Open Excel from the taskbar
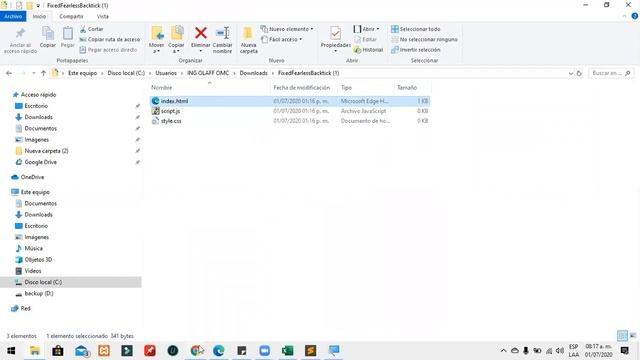The width and height of the screenshot is (640, 360). click(287, 351)
